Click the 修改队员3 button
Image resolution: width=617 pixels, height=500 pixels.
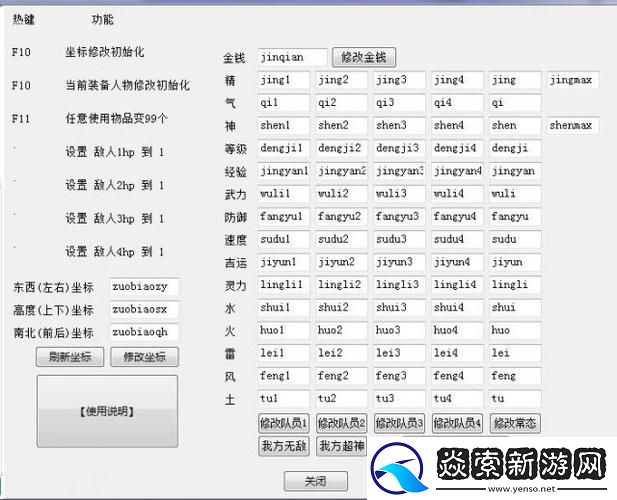[x=399, y=423]
